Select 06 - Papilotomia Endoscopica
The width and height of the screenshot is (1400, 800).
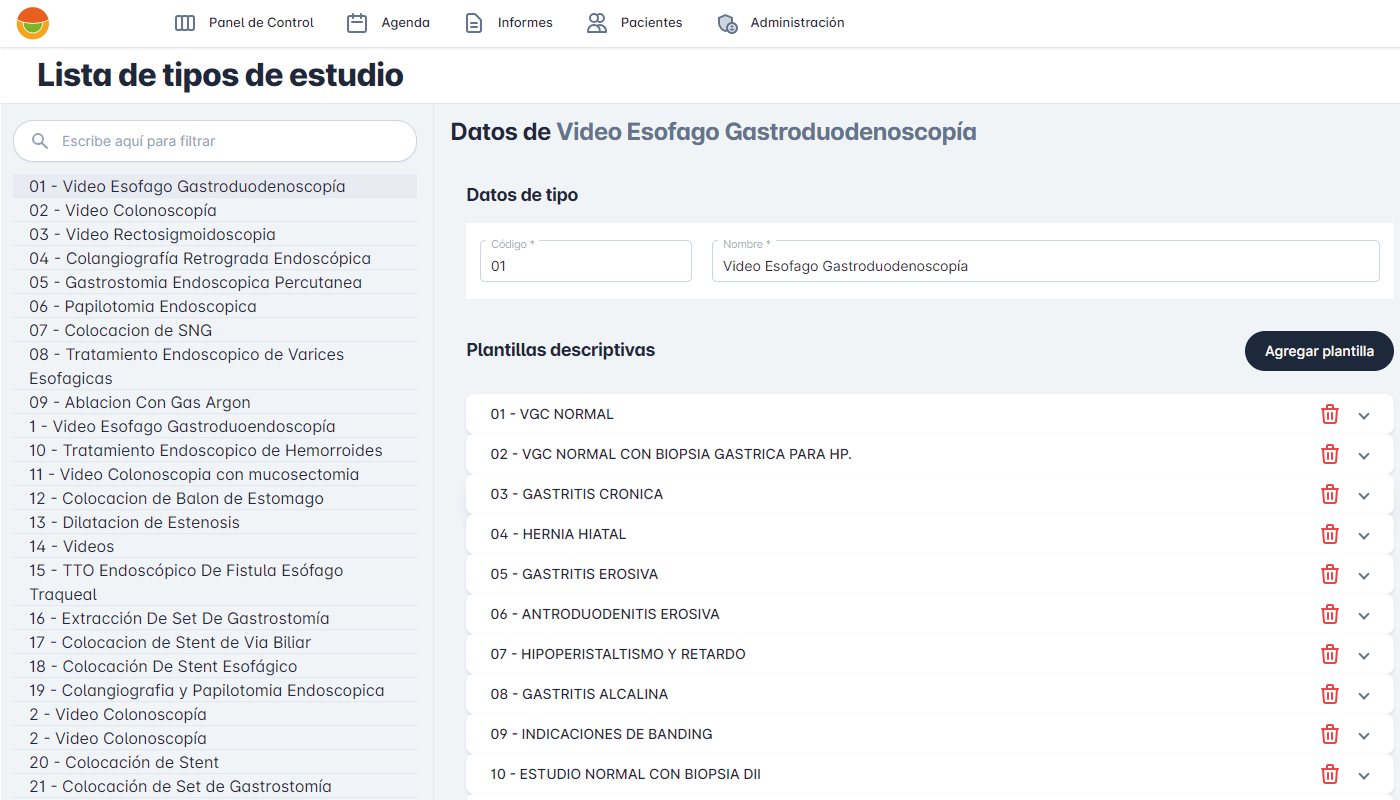coord(215,306)
